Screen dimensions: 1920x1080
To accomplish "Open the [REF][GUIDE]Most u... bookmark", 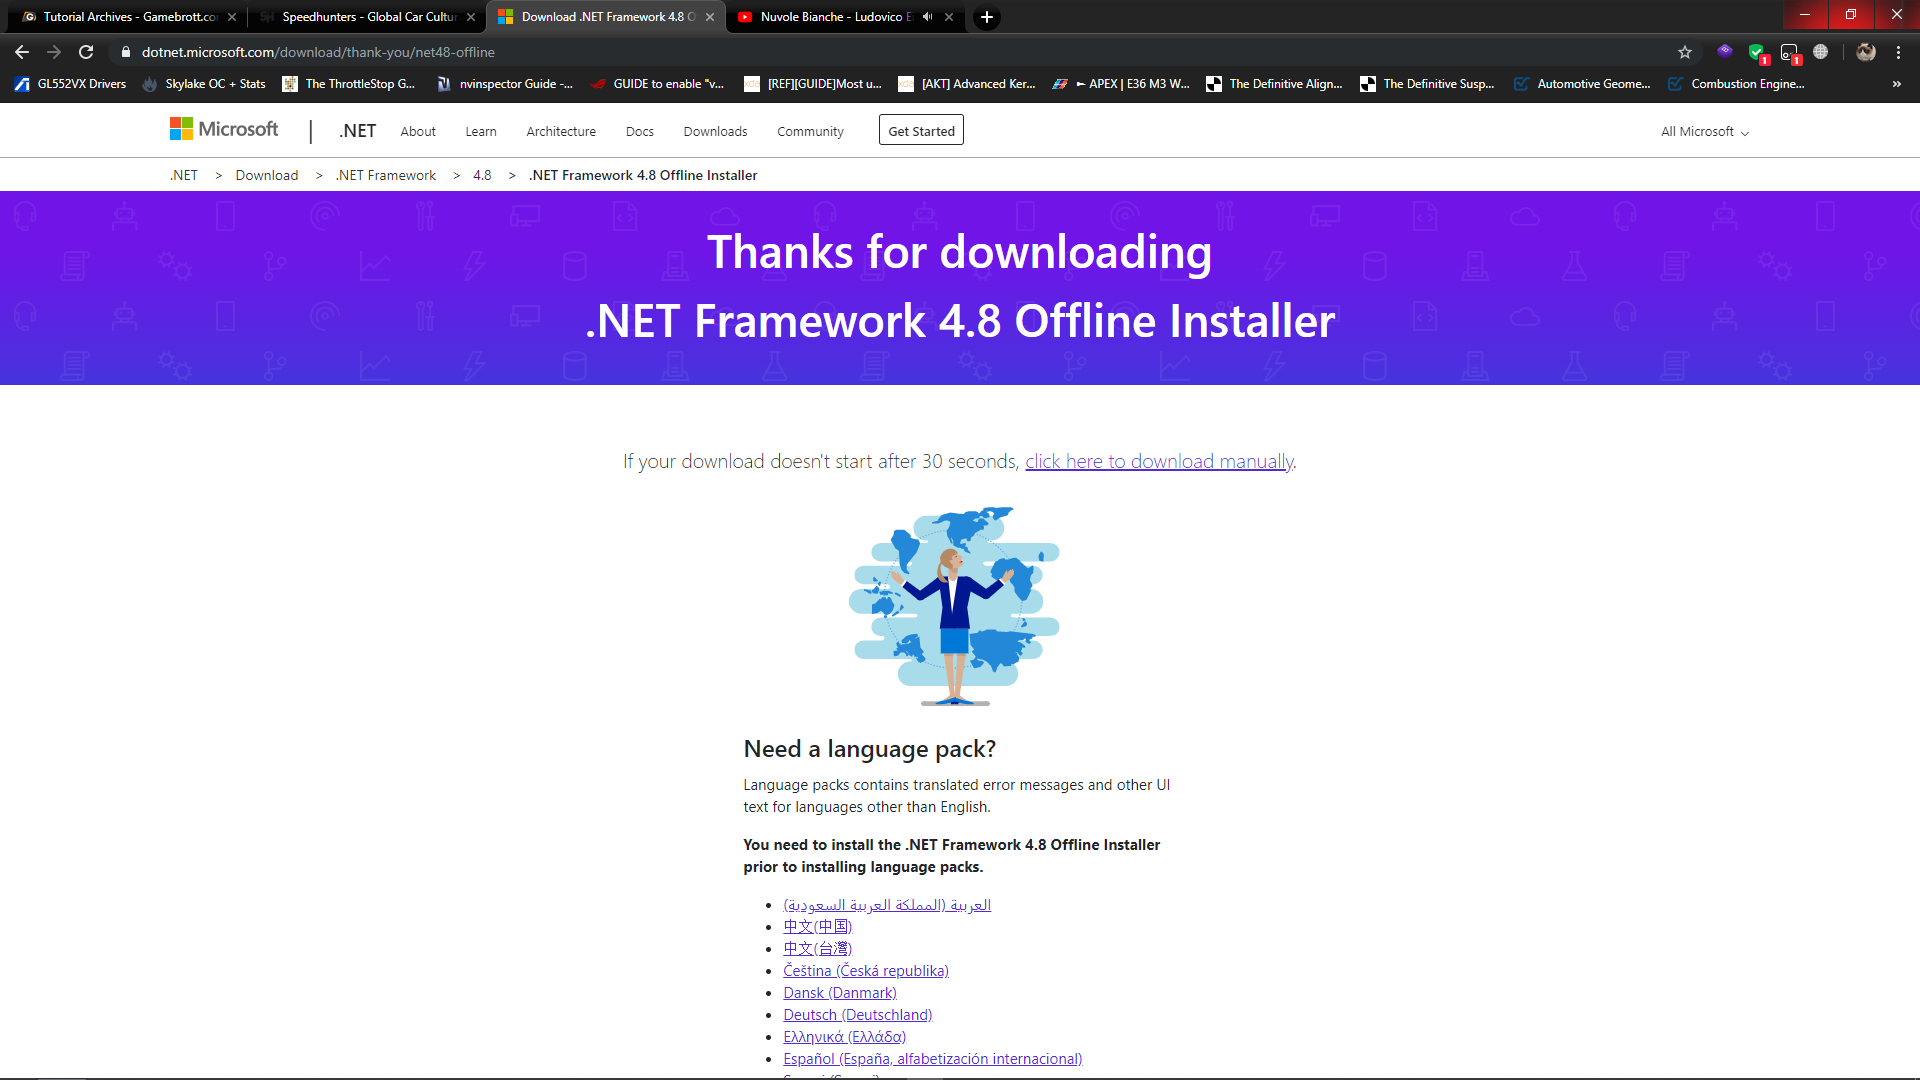I will [x=813, y=84].
